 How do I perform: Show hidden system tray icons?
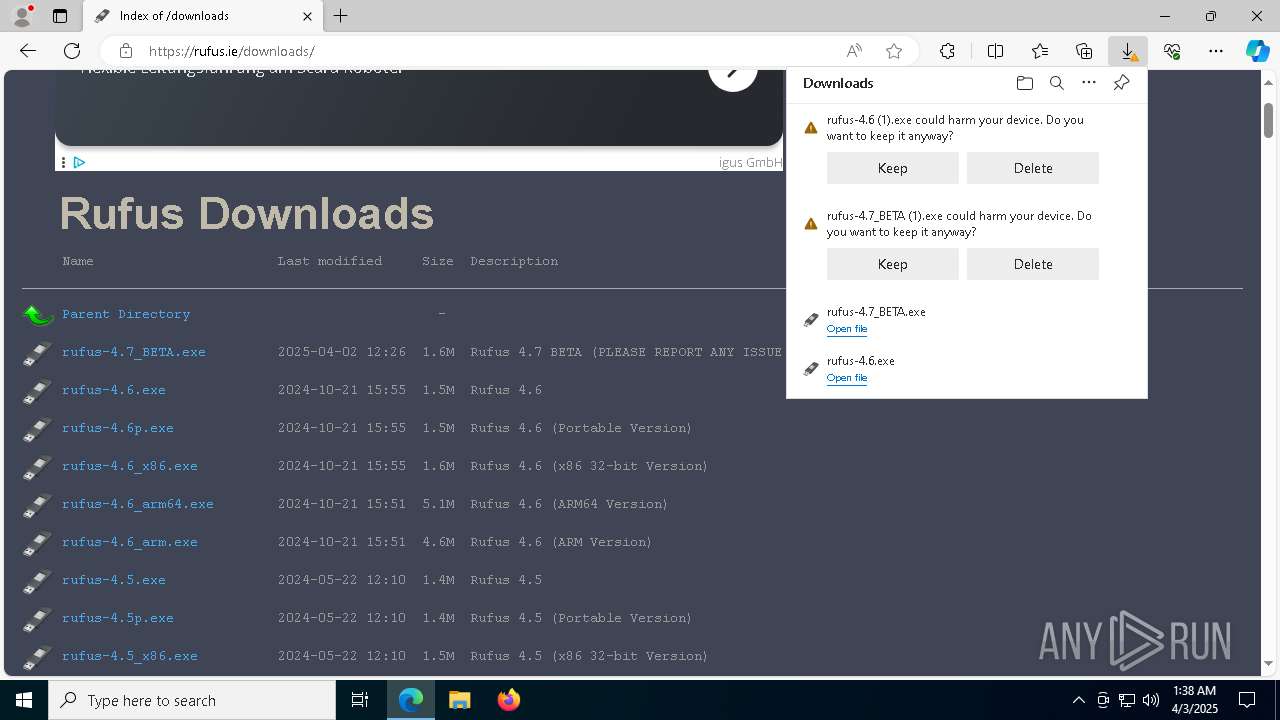(x=1078, y=700)
